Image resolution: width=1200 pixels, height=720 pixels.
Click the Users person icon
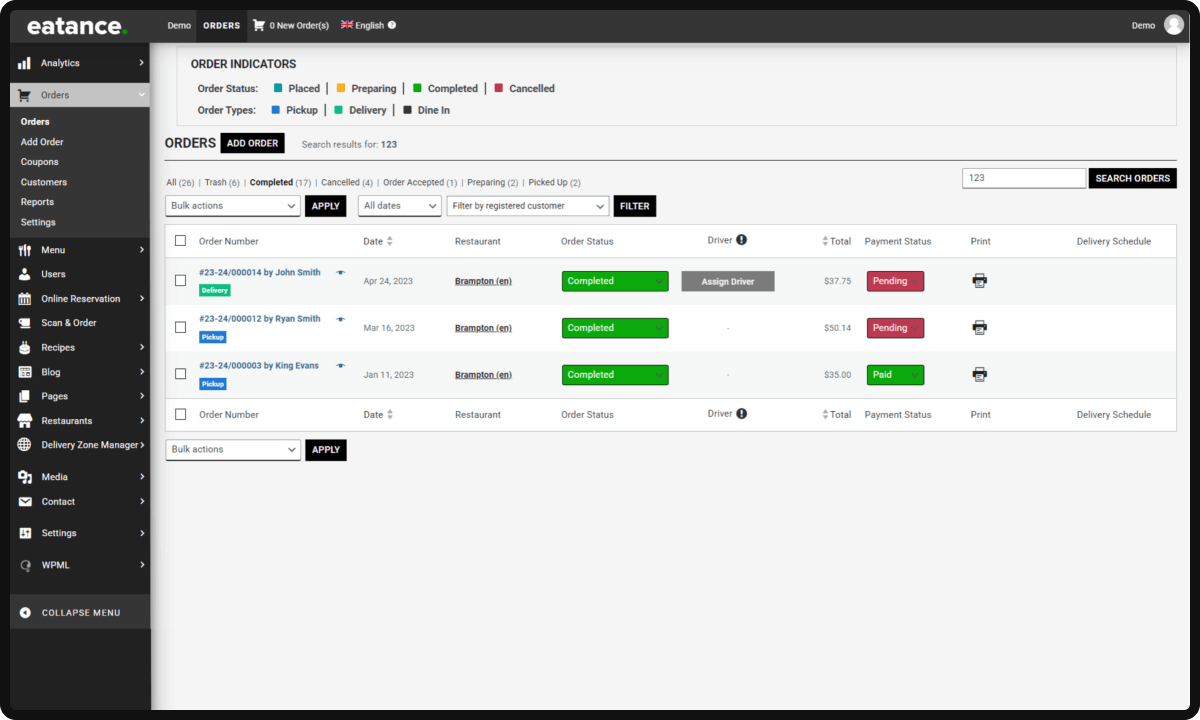[x=24, y=274]
